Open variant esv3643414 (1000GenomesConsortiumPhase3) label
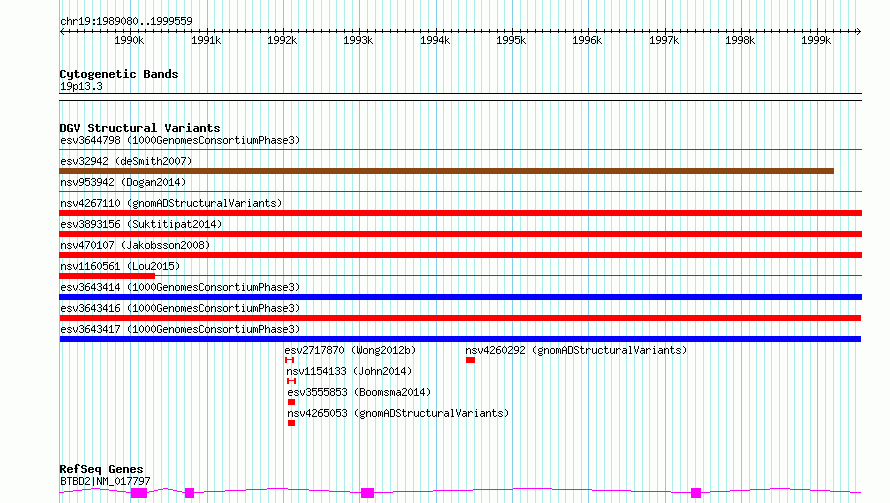 point(180,287)
